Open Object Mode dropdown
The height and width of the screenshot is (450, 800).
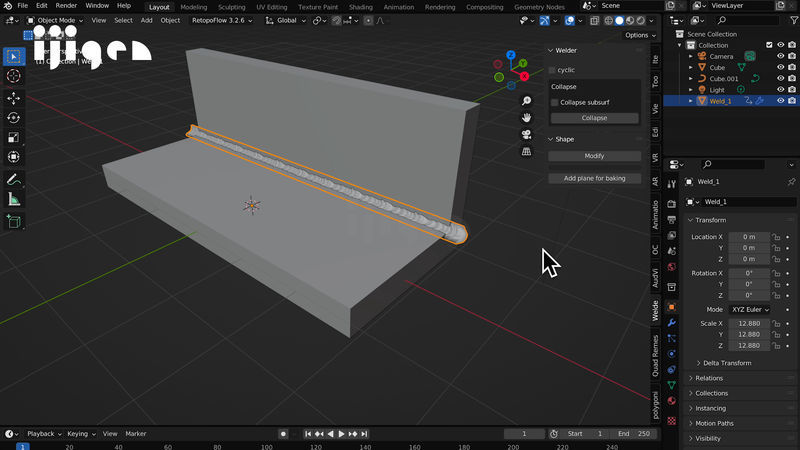tap(55, 20)
